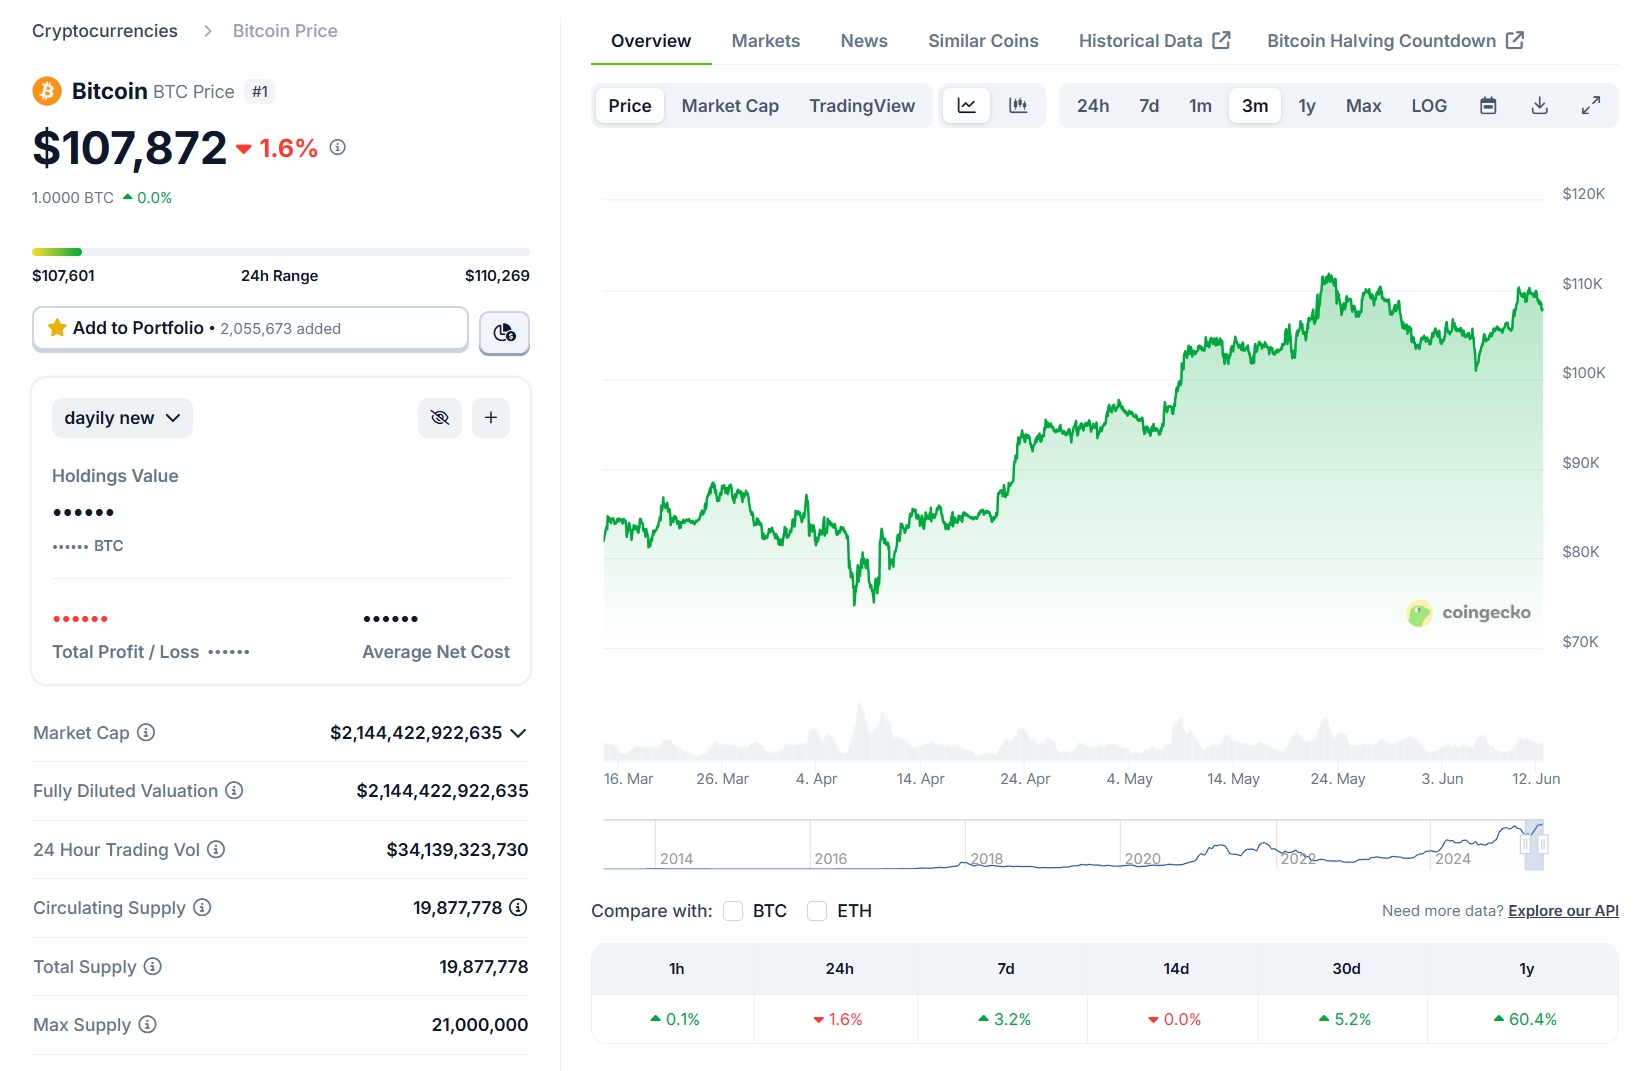
Task: Open the Overview tab
Action: click(x=651, y=41)
